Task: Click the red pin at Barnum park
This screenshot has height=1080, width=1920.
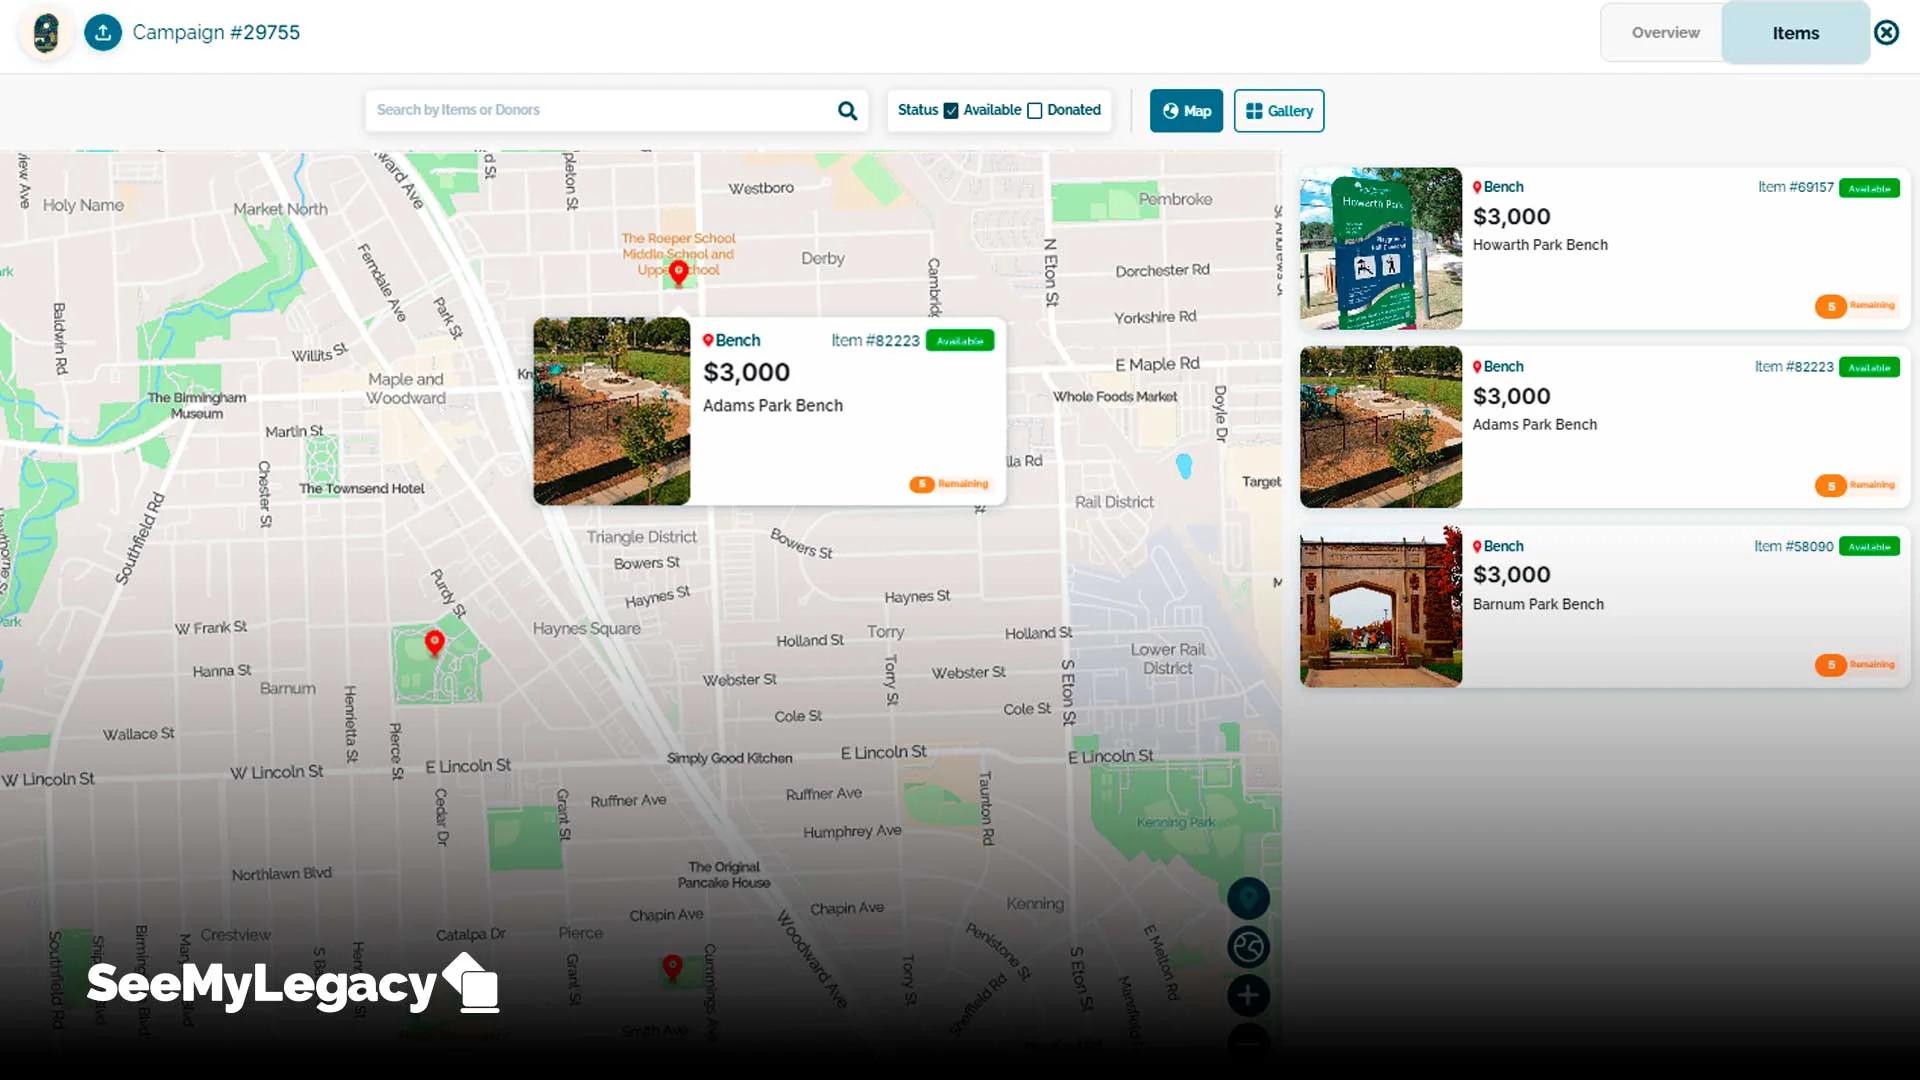Action: pyautogui.click(x=434, y=642)
